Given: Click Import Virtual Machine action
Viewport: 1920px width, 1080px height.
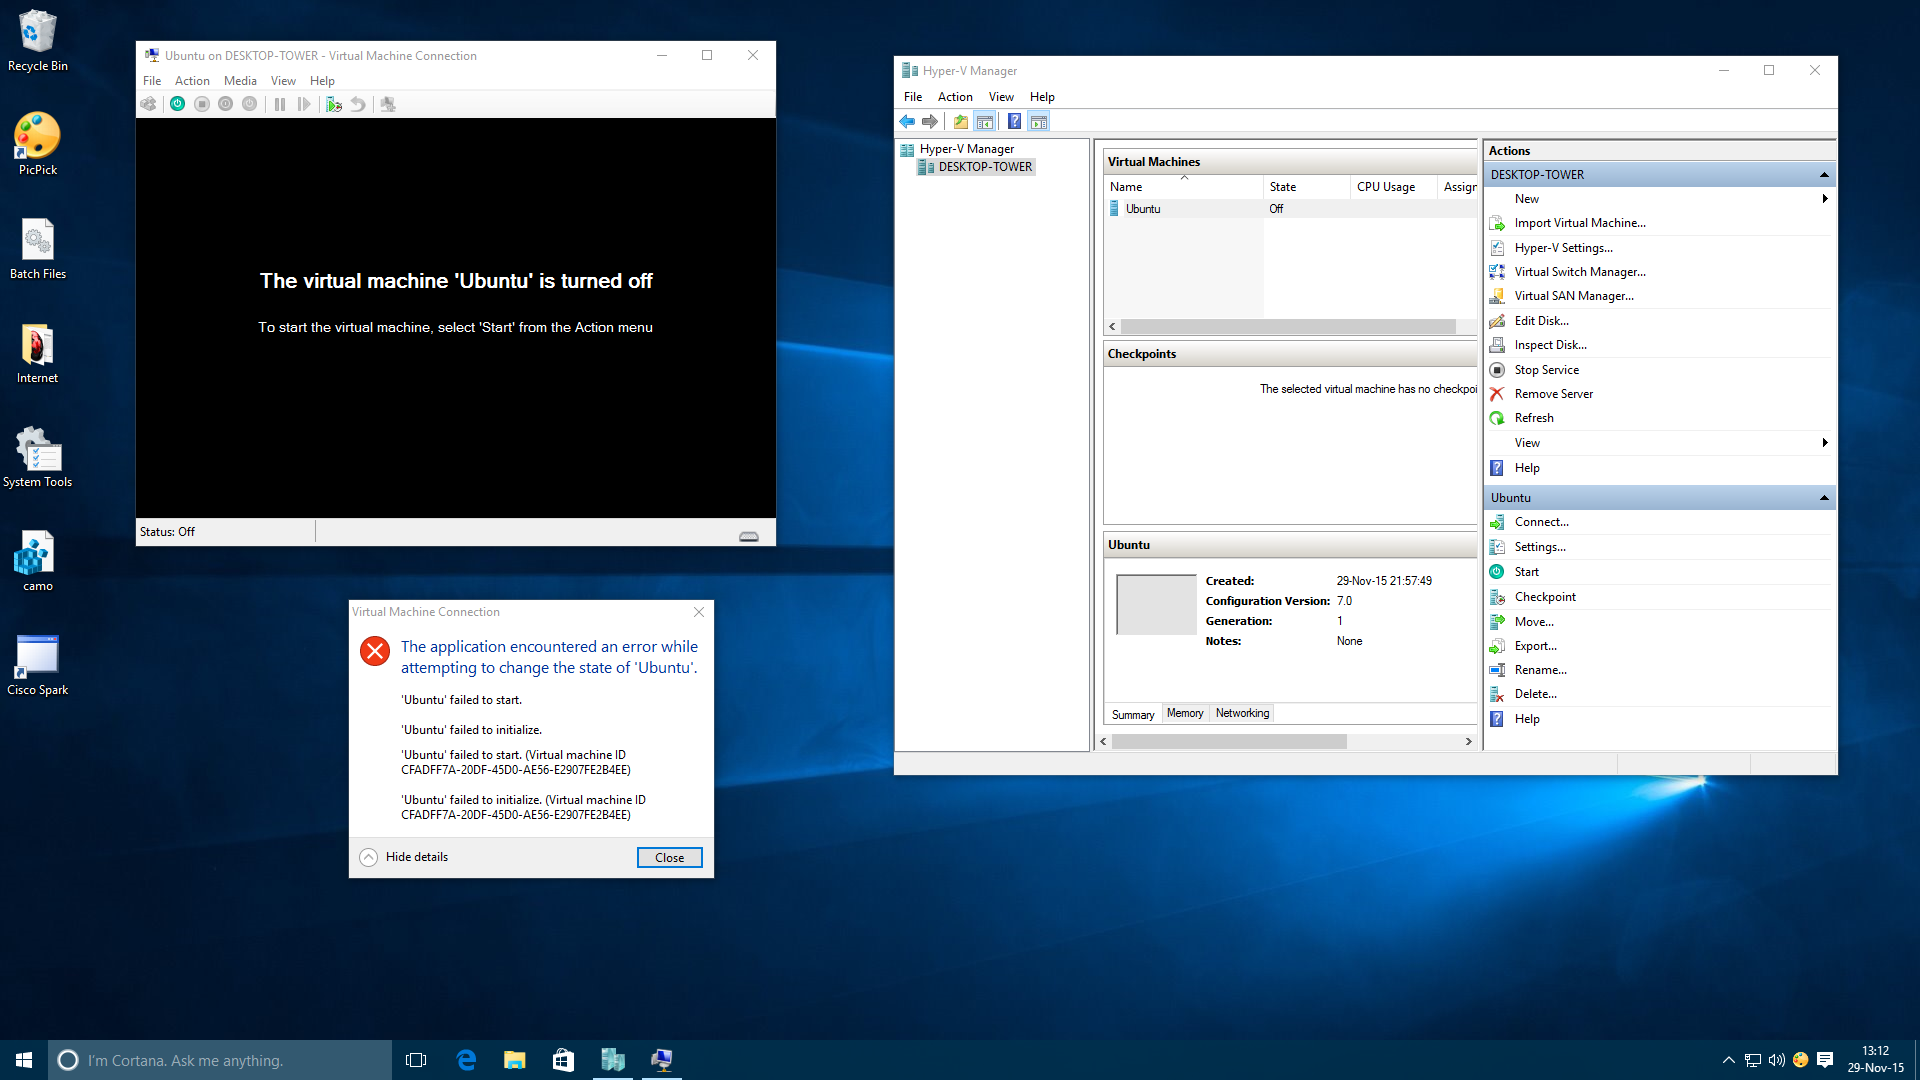Looking at the screenshot, I should tap(1579, 223).
